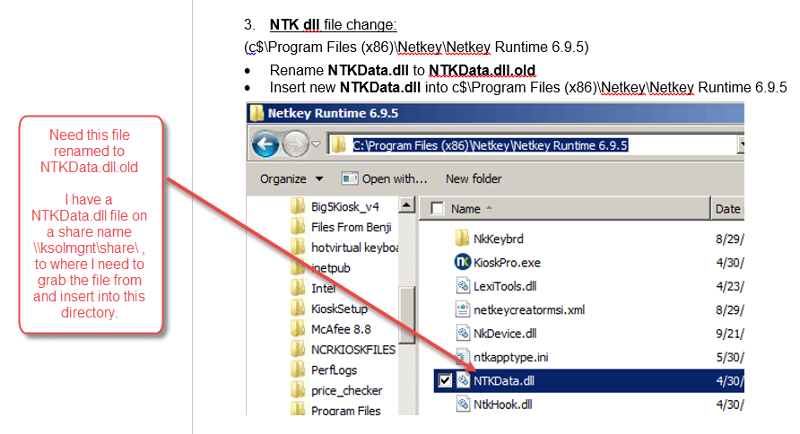800x434 pixels.
Task: Click the 9/21 date for NkDevice.dll
Action: point(730,334)
